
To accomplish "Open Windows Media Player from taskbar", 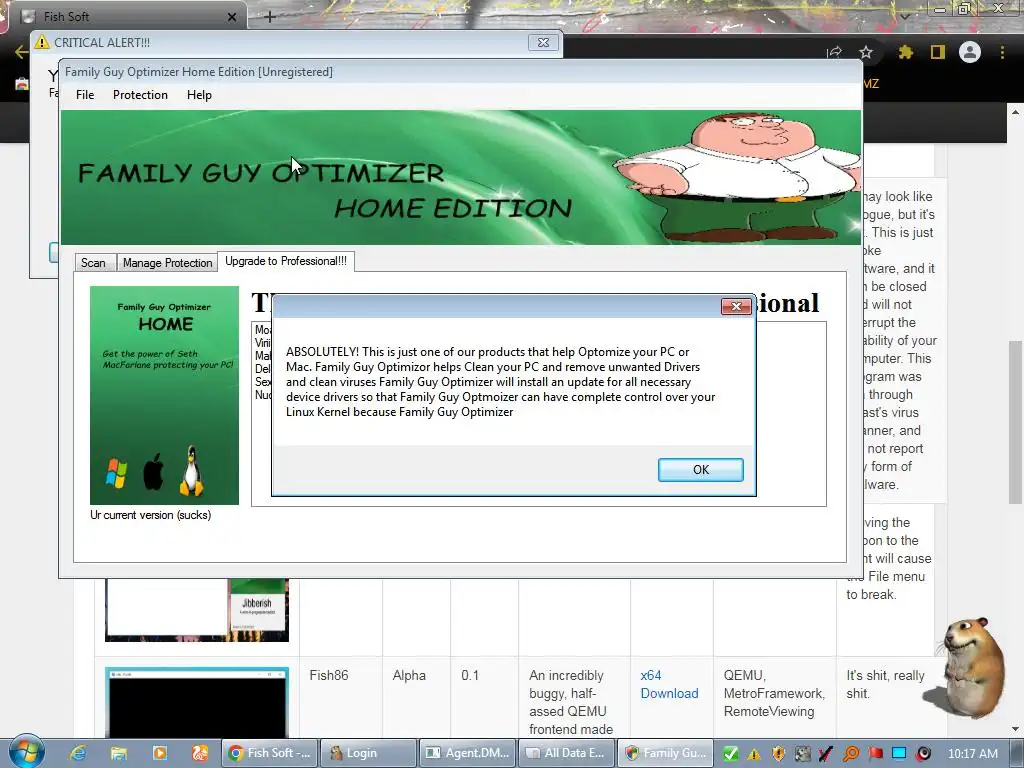I will tap(159, 753).
